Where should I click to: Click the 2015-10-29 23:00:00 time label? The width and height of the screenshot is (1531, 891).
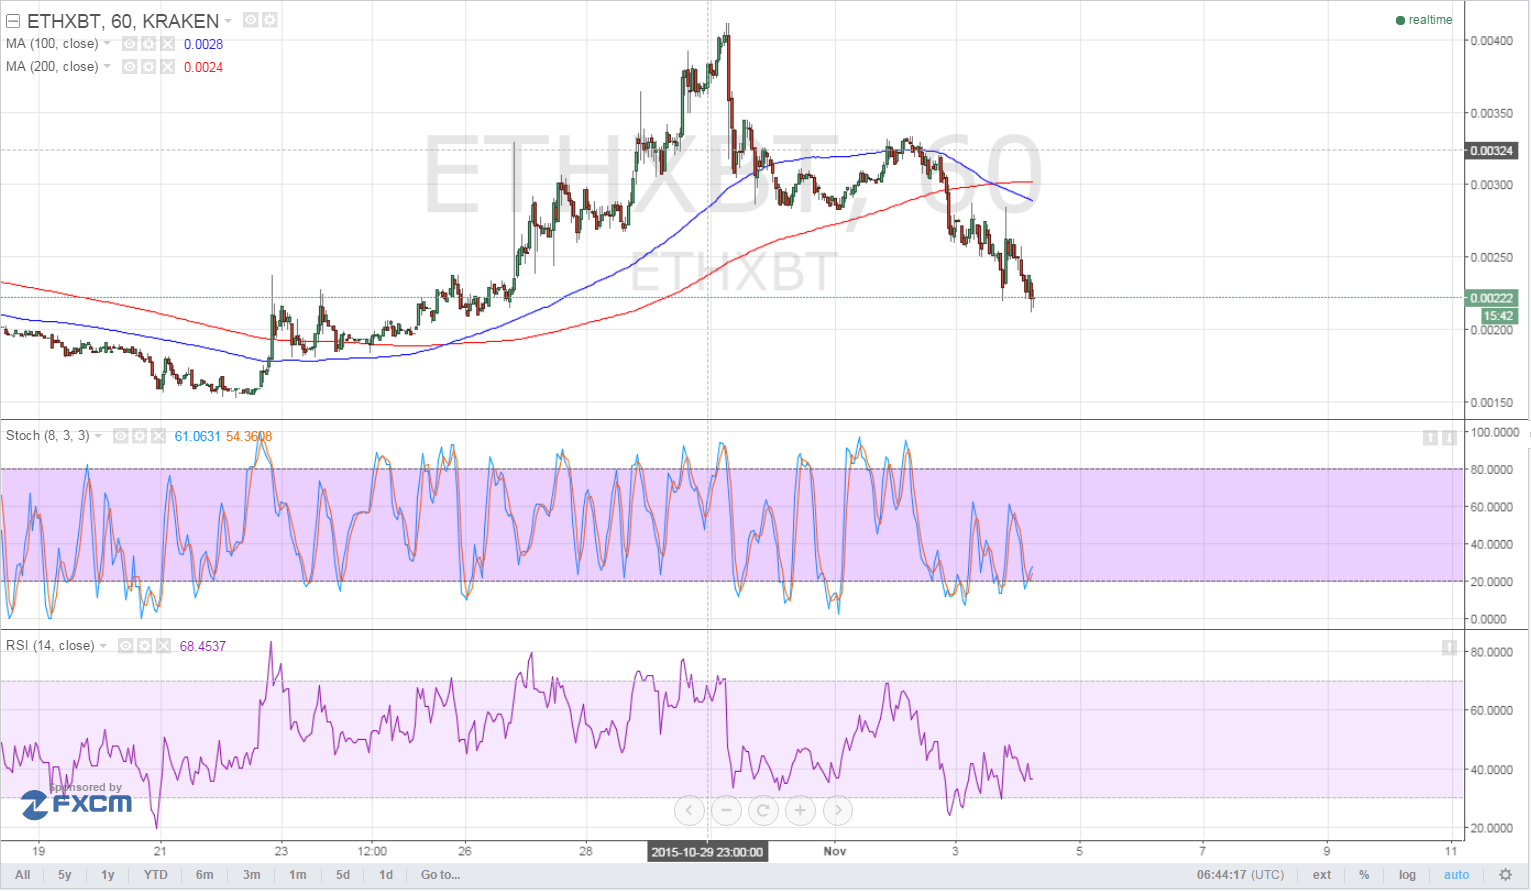[707, 852]
